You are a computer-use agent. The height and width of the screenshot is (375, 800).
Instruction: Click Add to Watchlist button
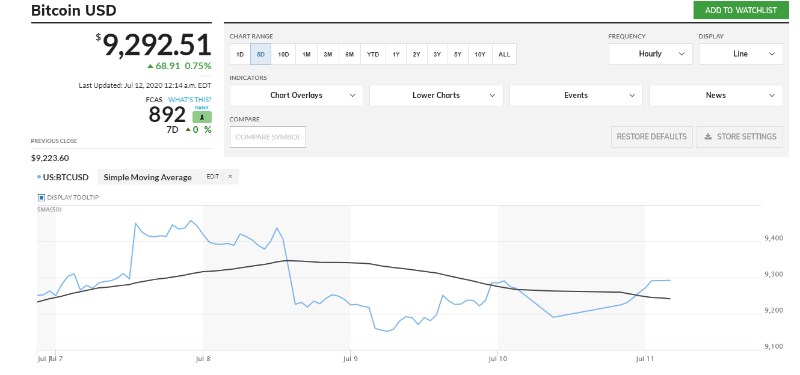[x=741, y=10]
